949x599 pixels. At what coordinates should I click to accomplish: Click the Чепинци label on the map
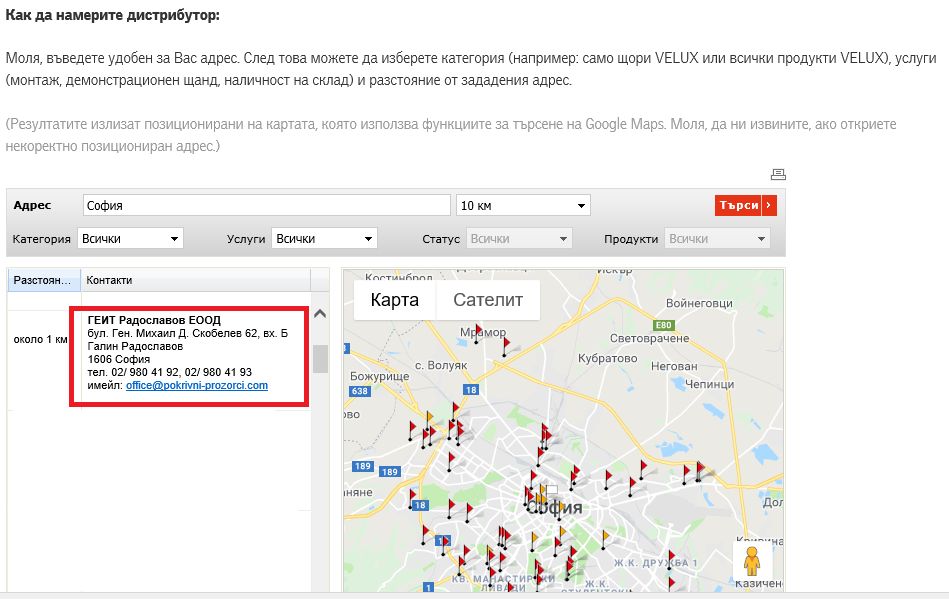click(x=709, y=384)
